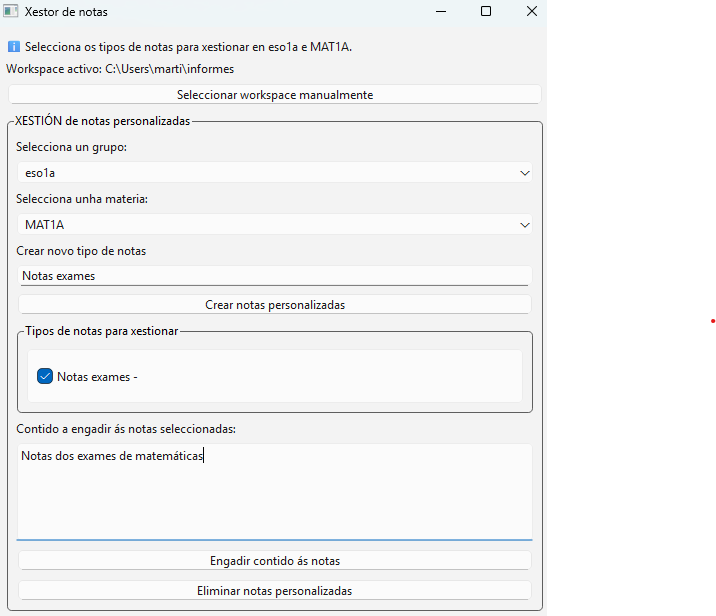The width and height of the screenshot is (716, 616).
Task: Click the chevron arrow of the eso1a combo box
Action: (525, 173)
